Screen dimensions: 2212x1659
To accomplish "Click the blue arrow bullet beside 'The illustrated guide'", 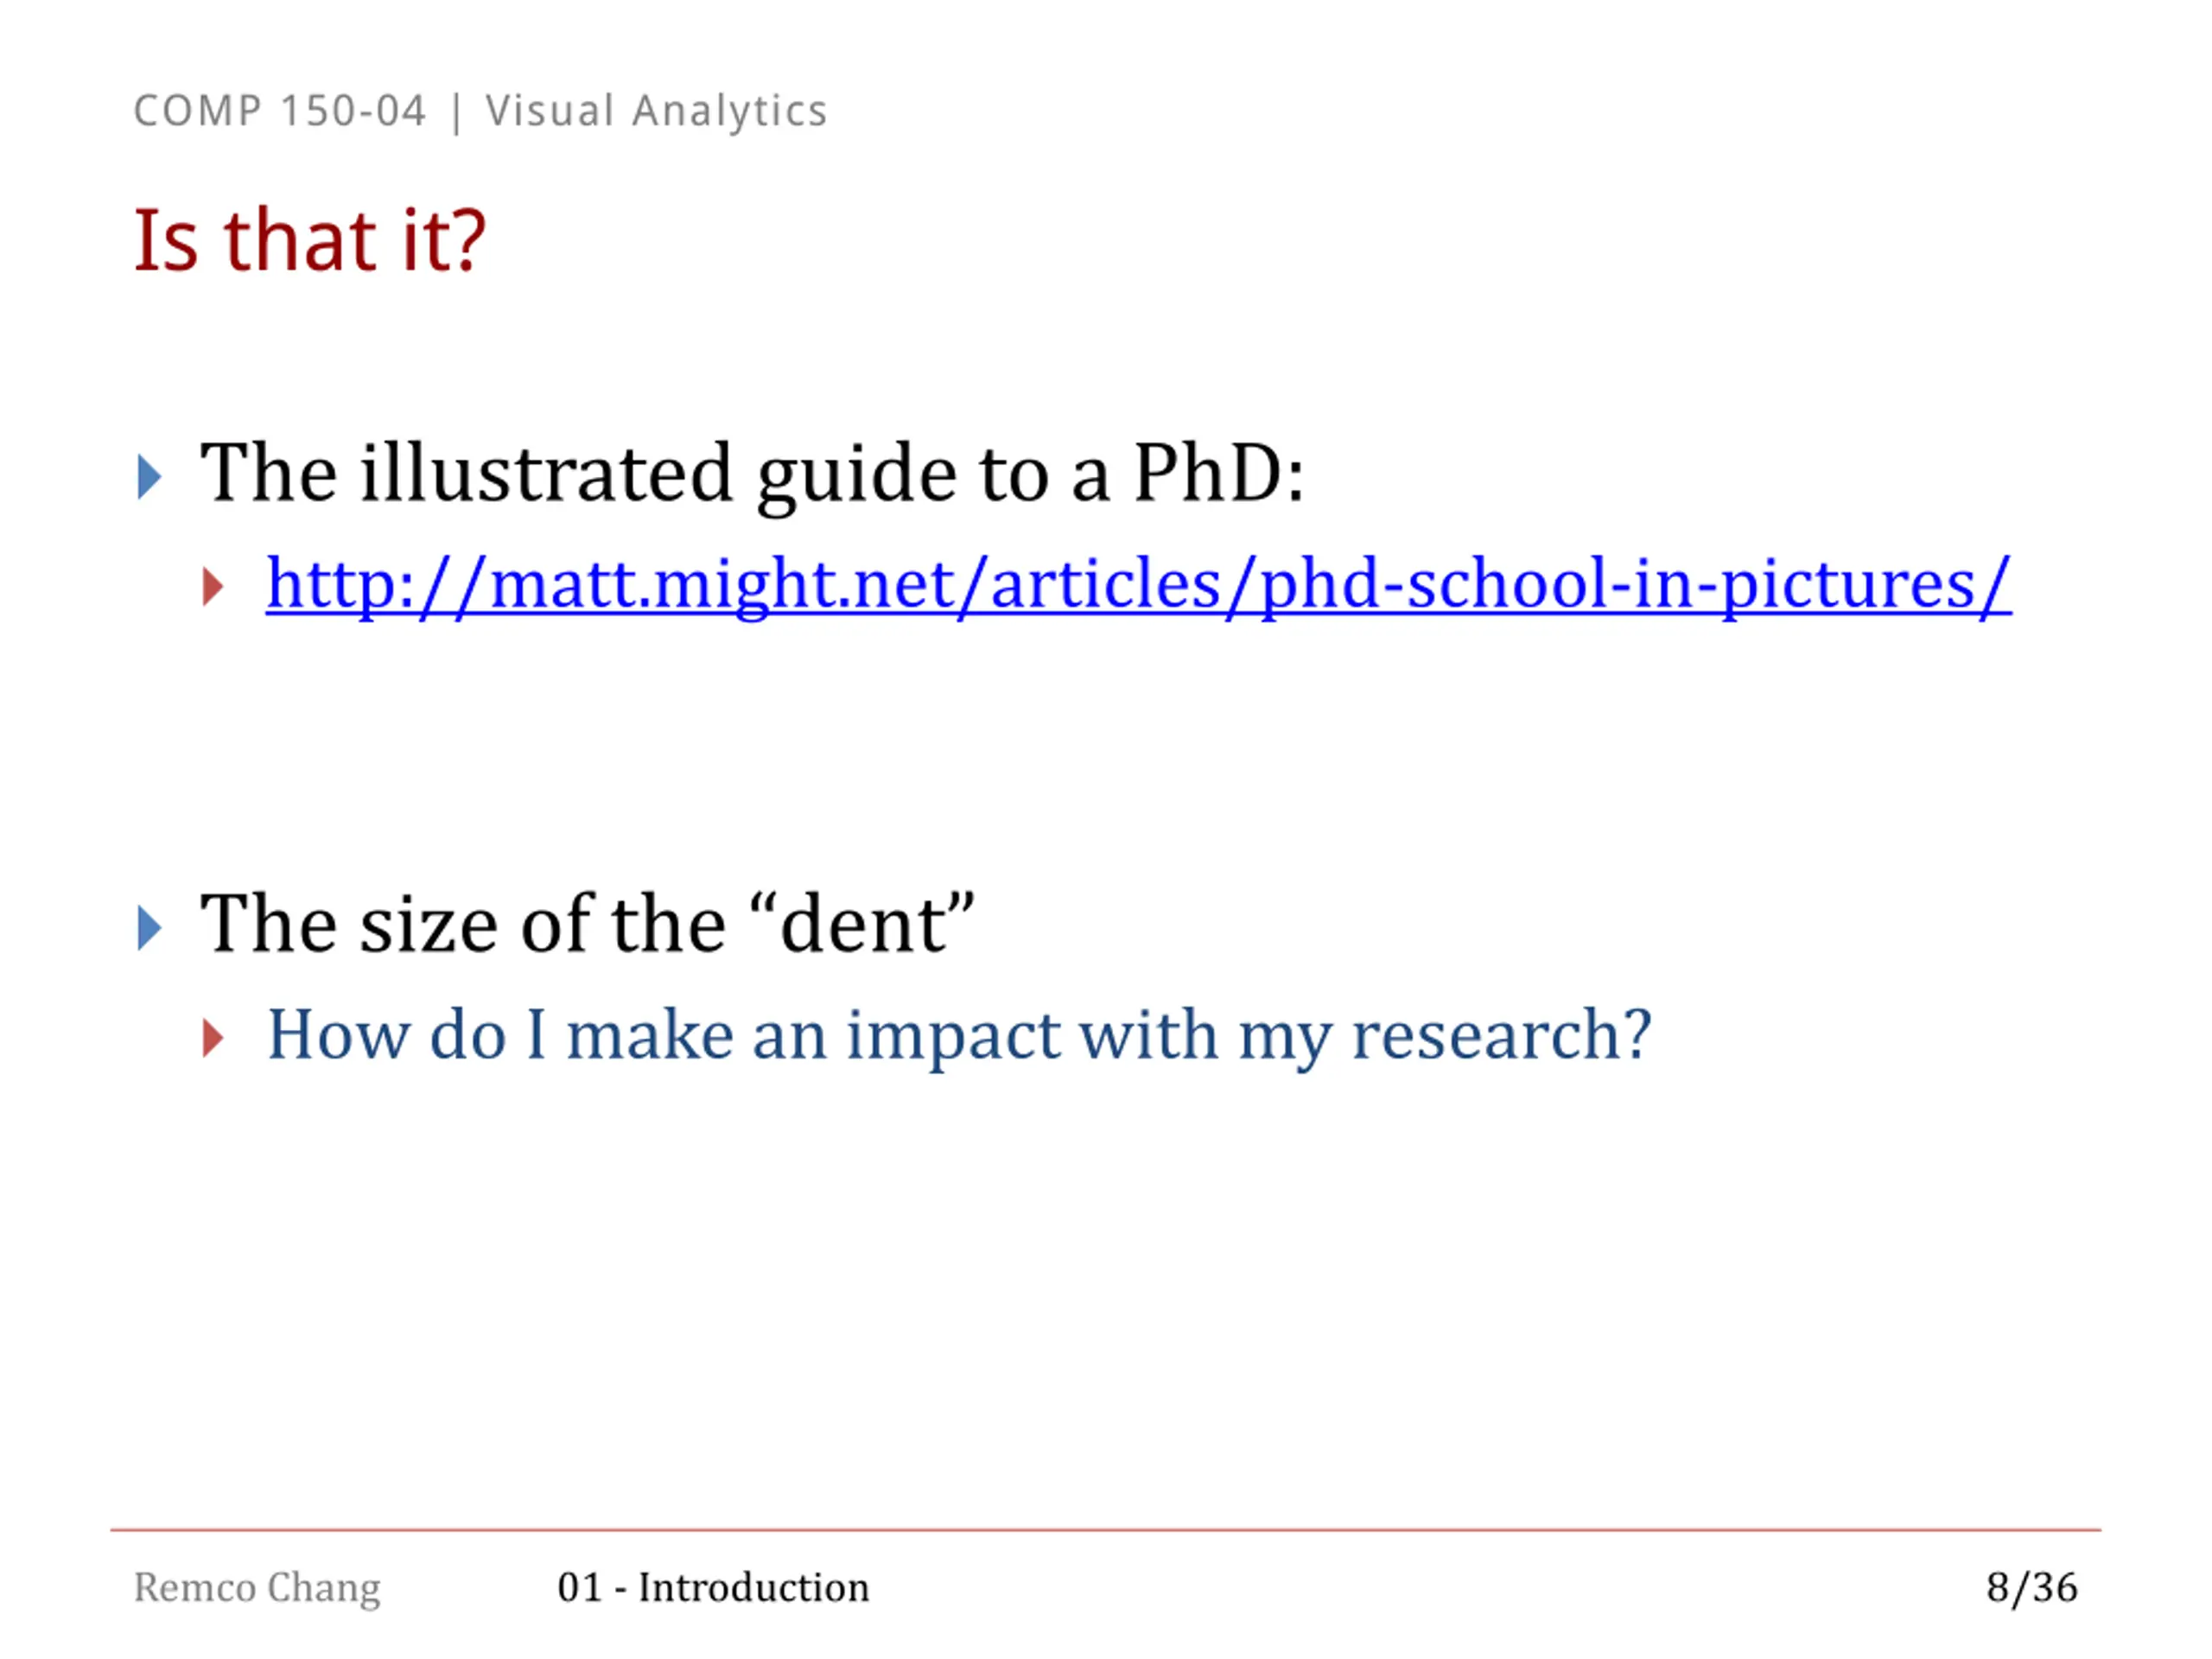I will pyautogui.click(x=149, y=477).
